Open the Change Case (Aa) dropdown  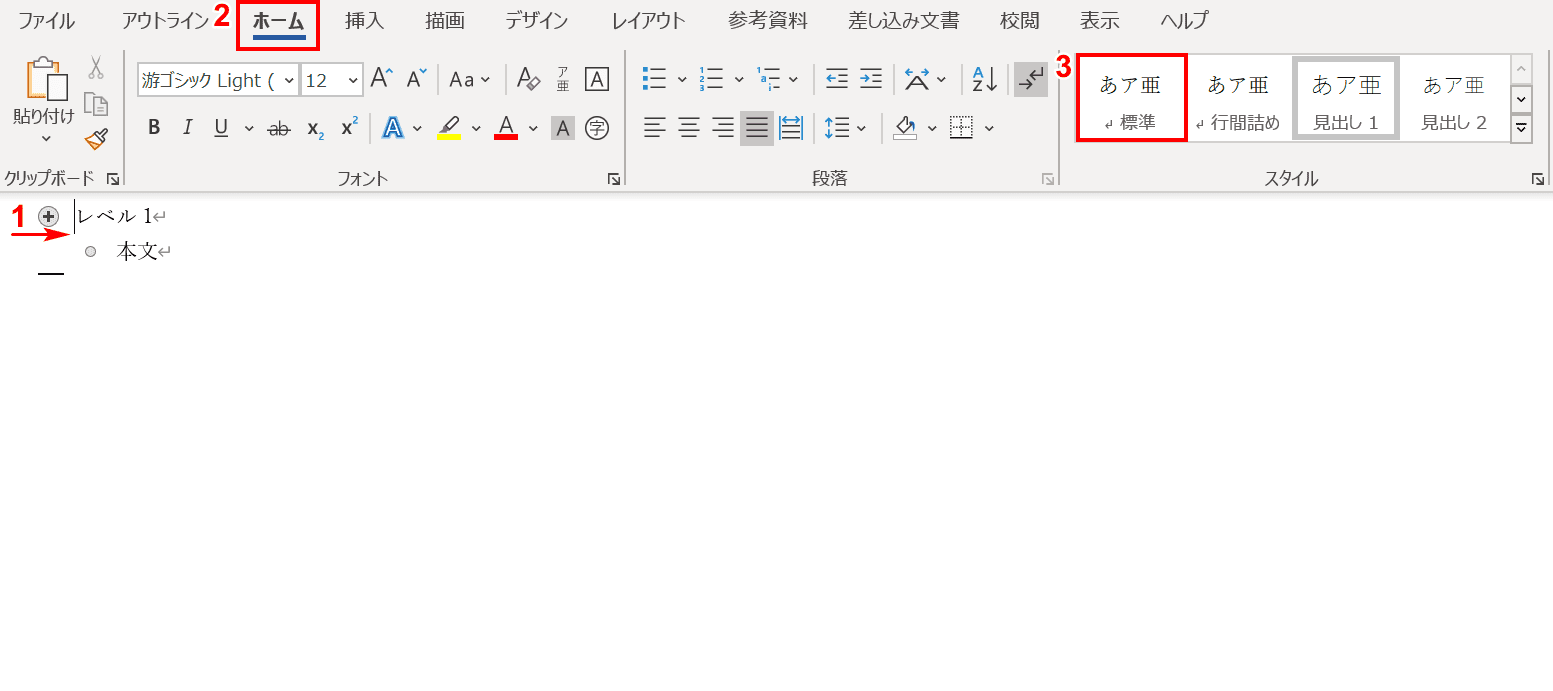(470, 79)
